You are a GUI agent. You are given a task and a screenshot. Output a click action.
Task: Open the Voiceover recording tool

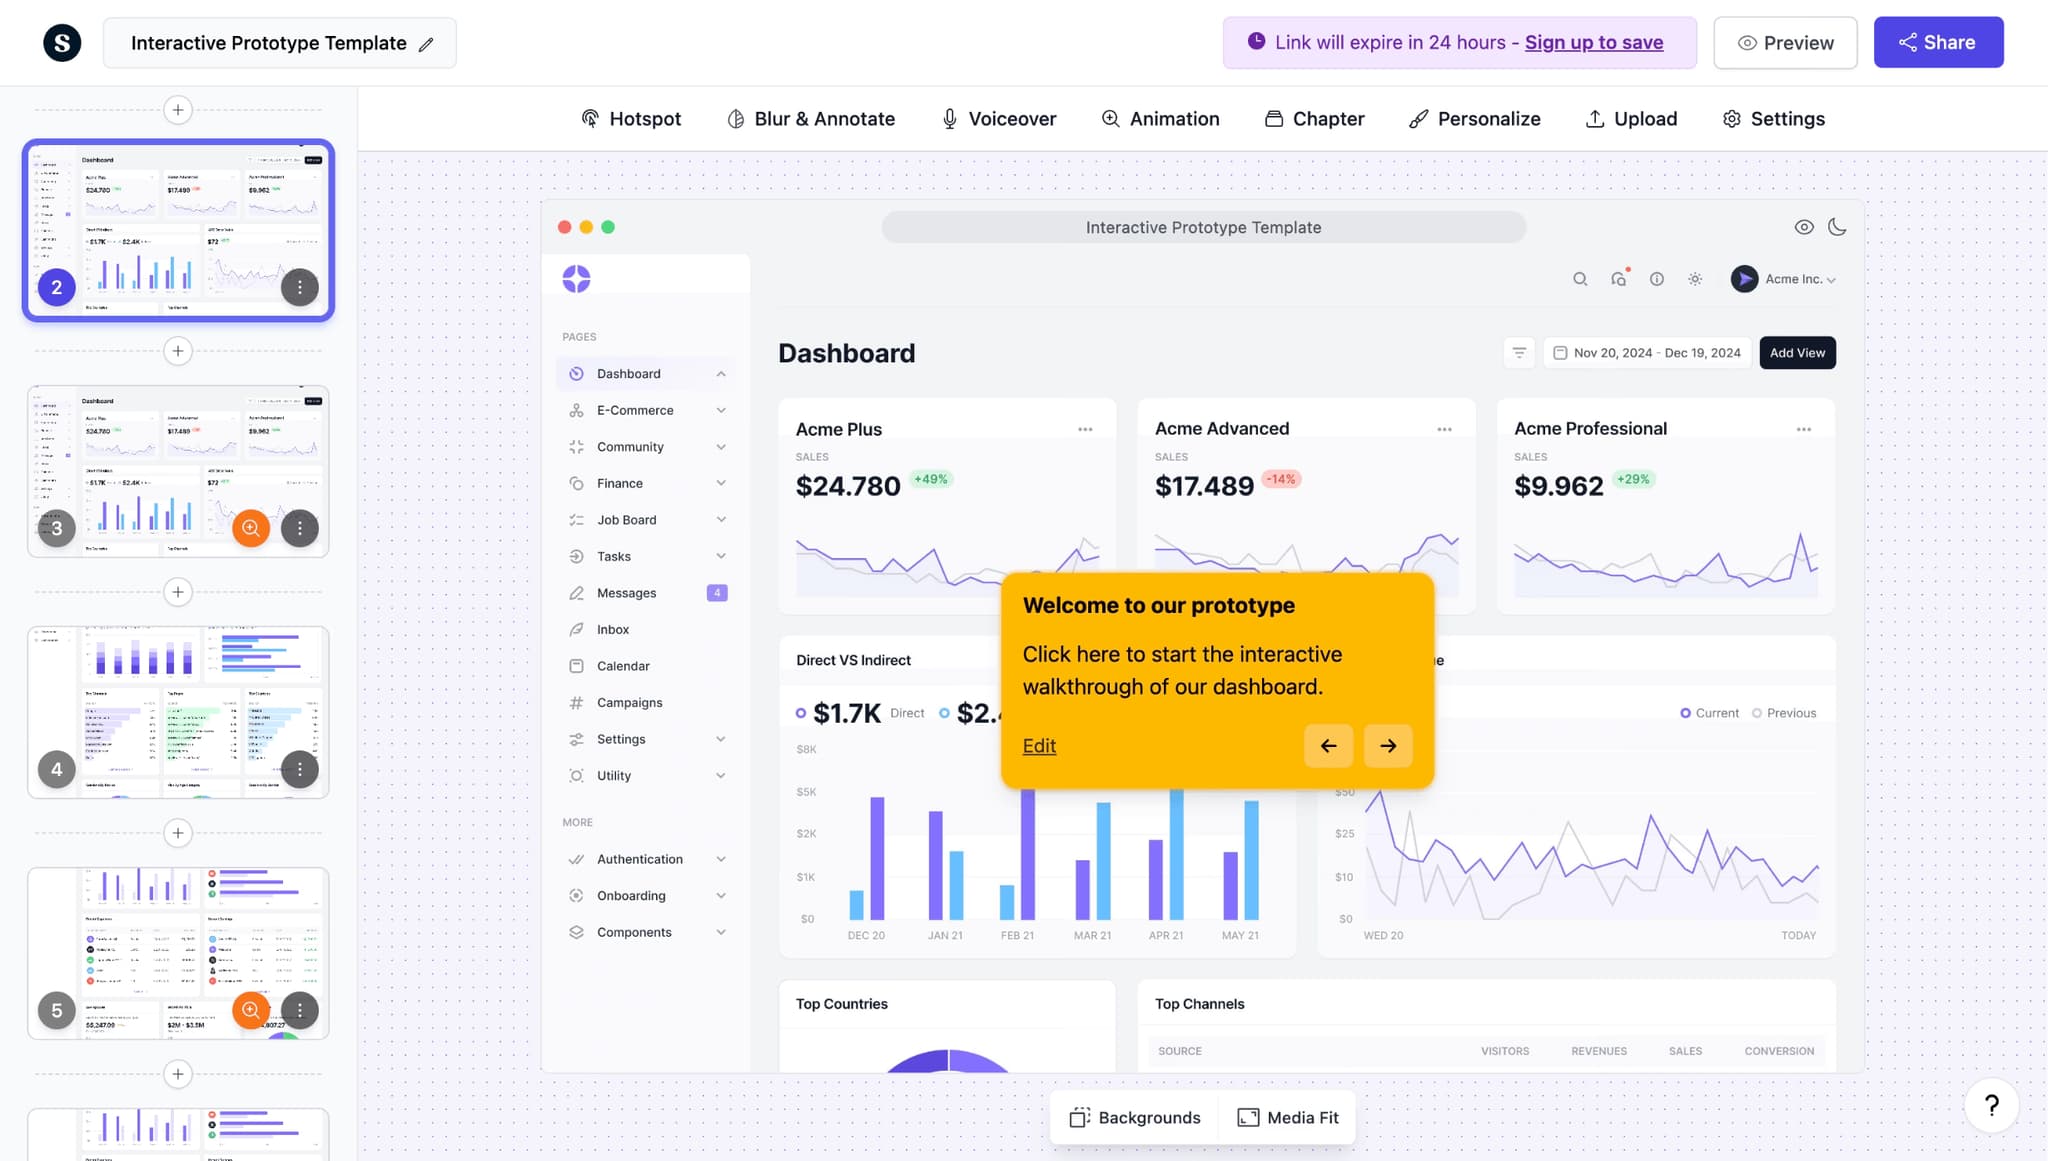tap(998, 119)
